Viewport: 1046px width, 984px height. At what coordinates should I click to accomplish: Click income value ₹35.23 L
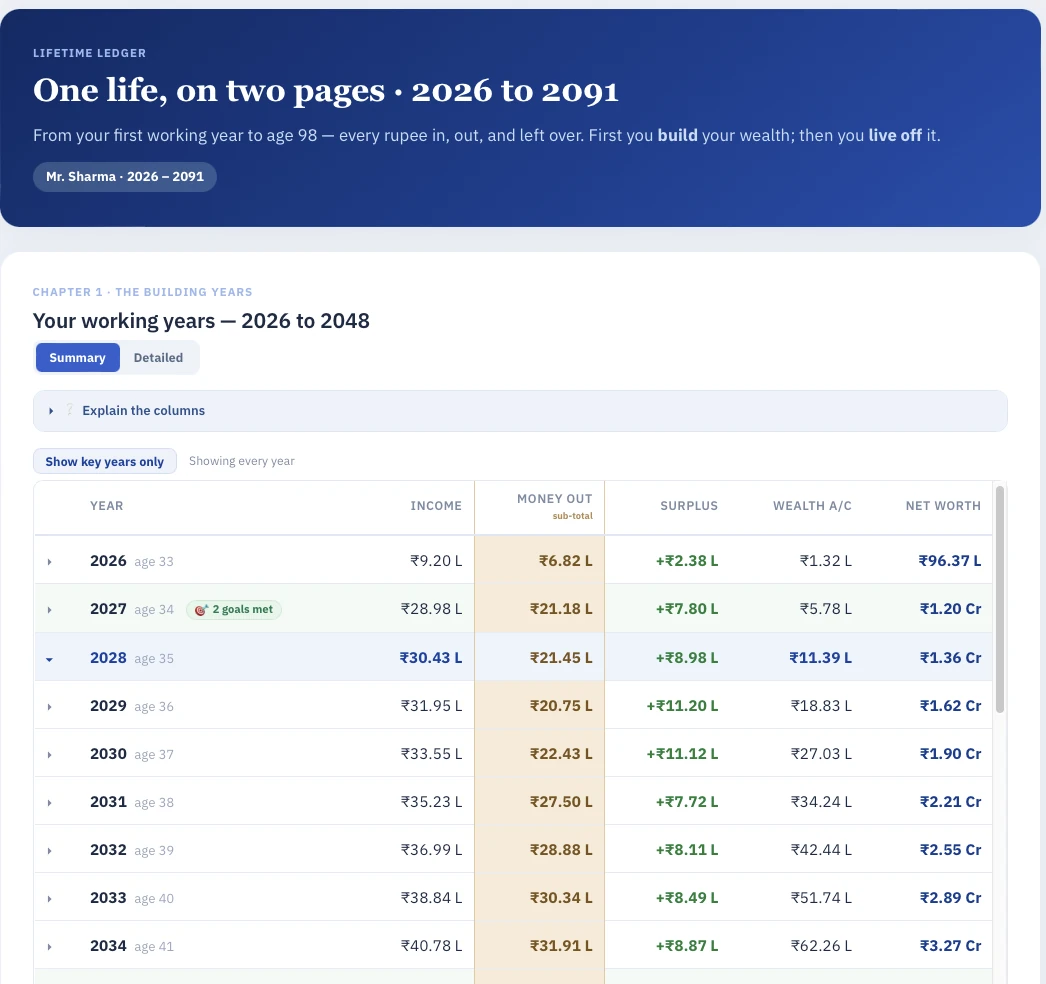pyautogui.click(x=432, y=802)
